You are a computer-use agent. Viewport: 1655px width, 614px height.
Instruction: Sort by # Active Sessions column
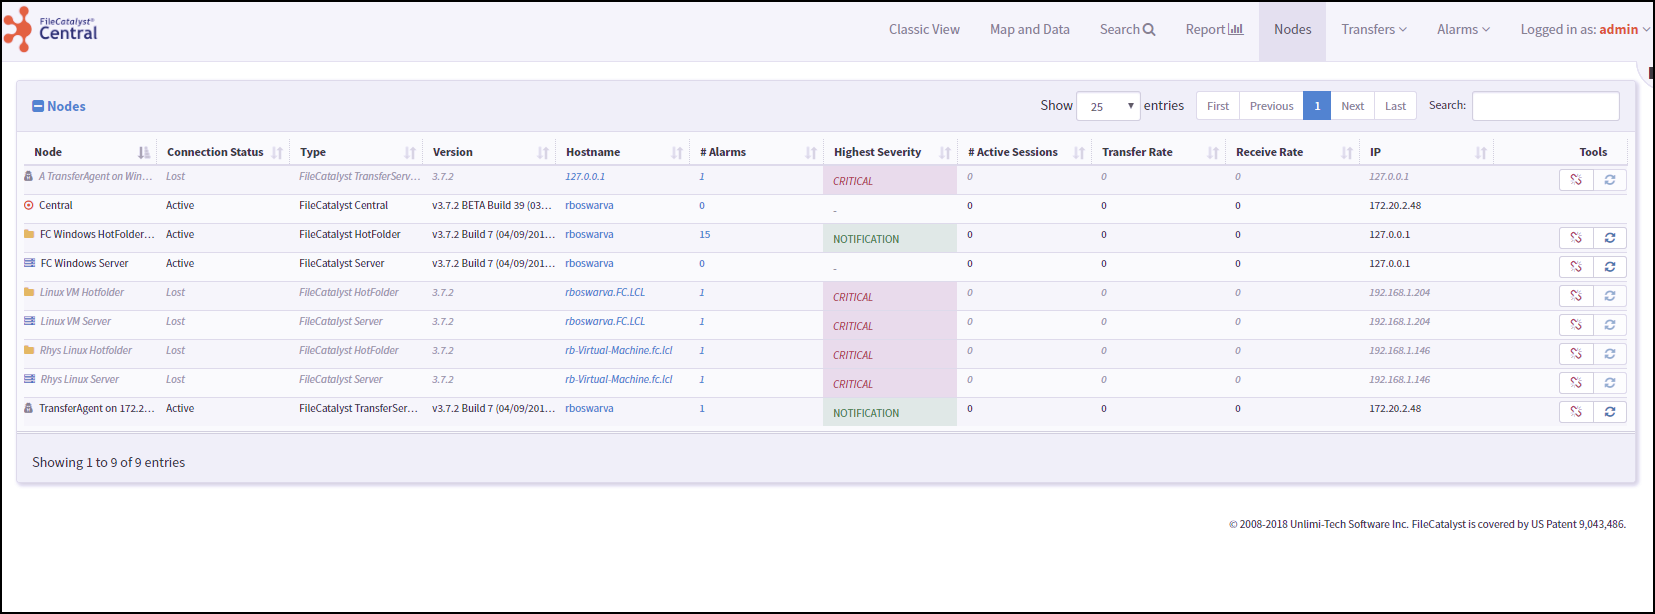pos(1025,152)
